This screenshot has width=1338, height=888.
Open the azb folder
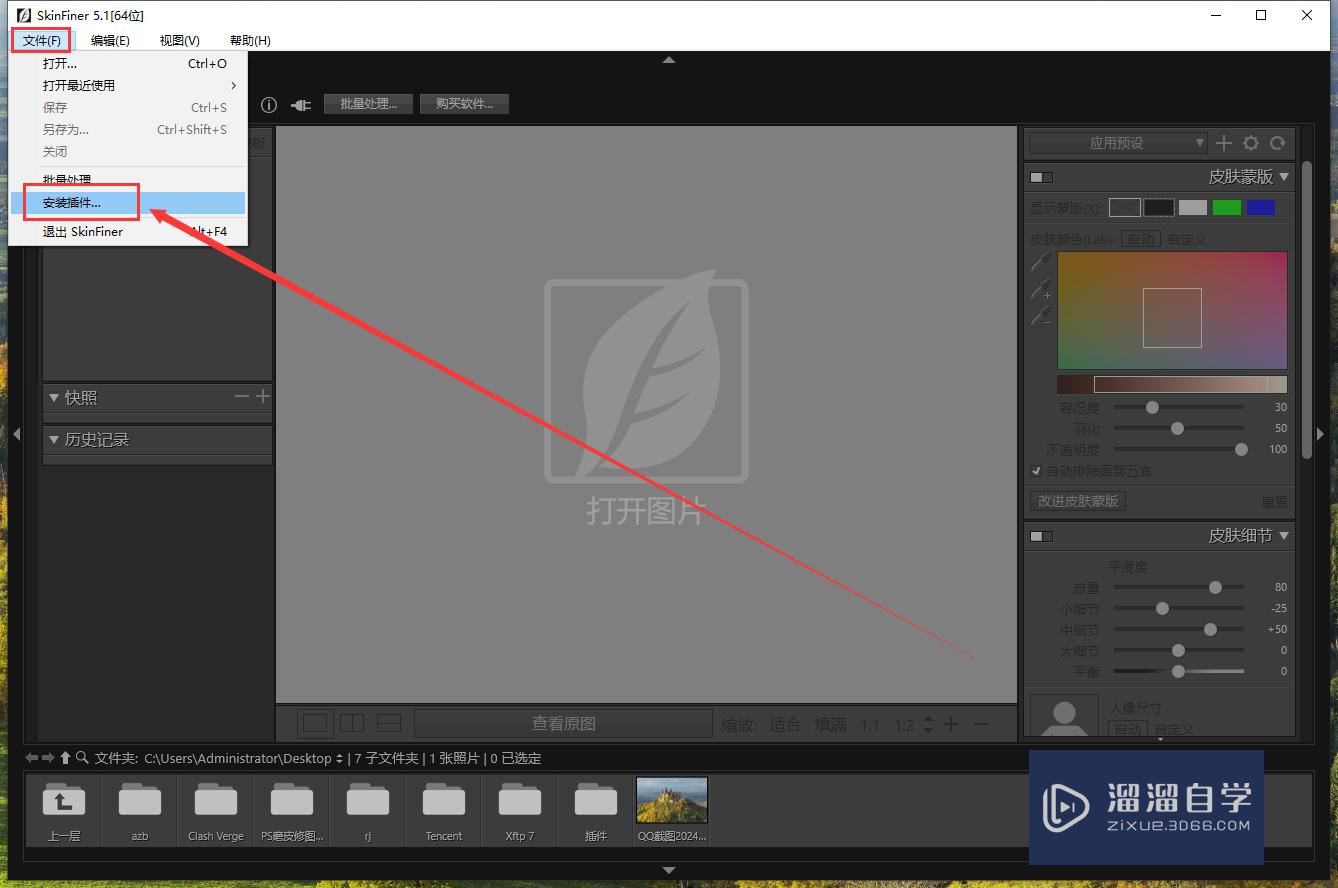(x=140, y=809)
